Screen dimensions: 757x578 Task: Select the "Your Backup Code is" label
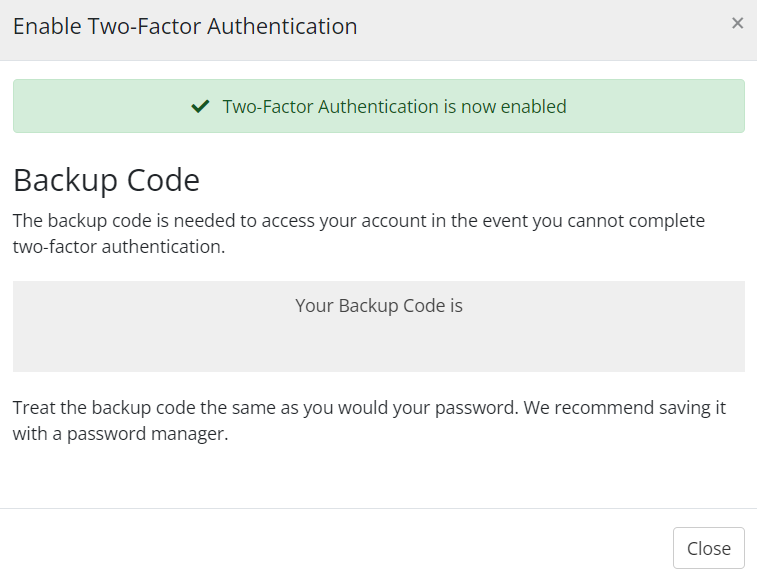point(379,305)
